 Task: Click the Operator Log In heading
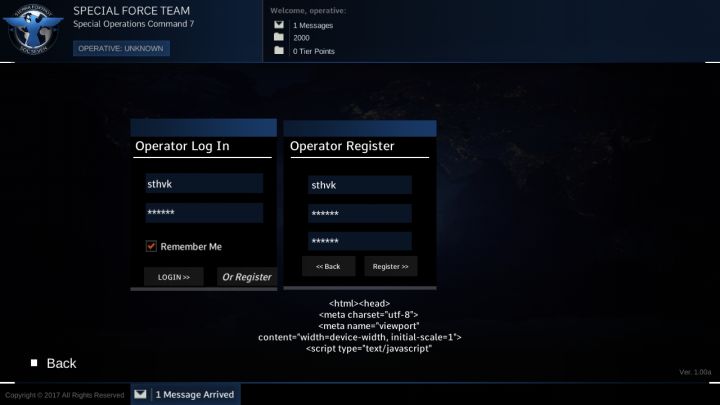pos(182,146)
